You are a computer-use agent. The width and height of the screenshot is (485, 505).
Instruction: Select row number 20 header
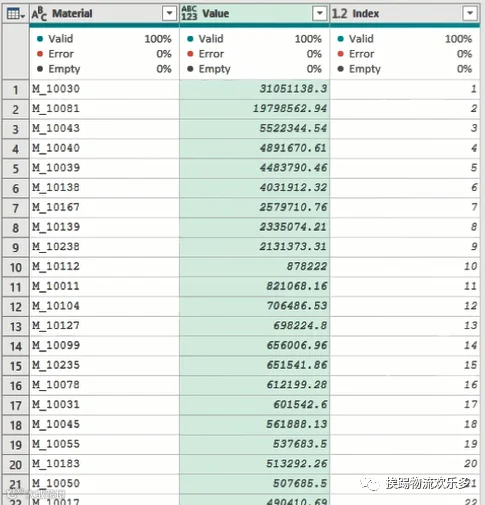tap(16, 464)
